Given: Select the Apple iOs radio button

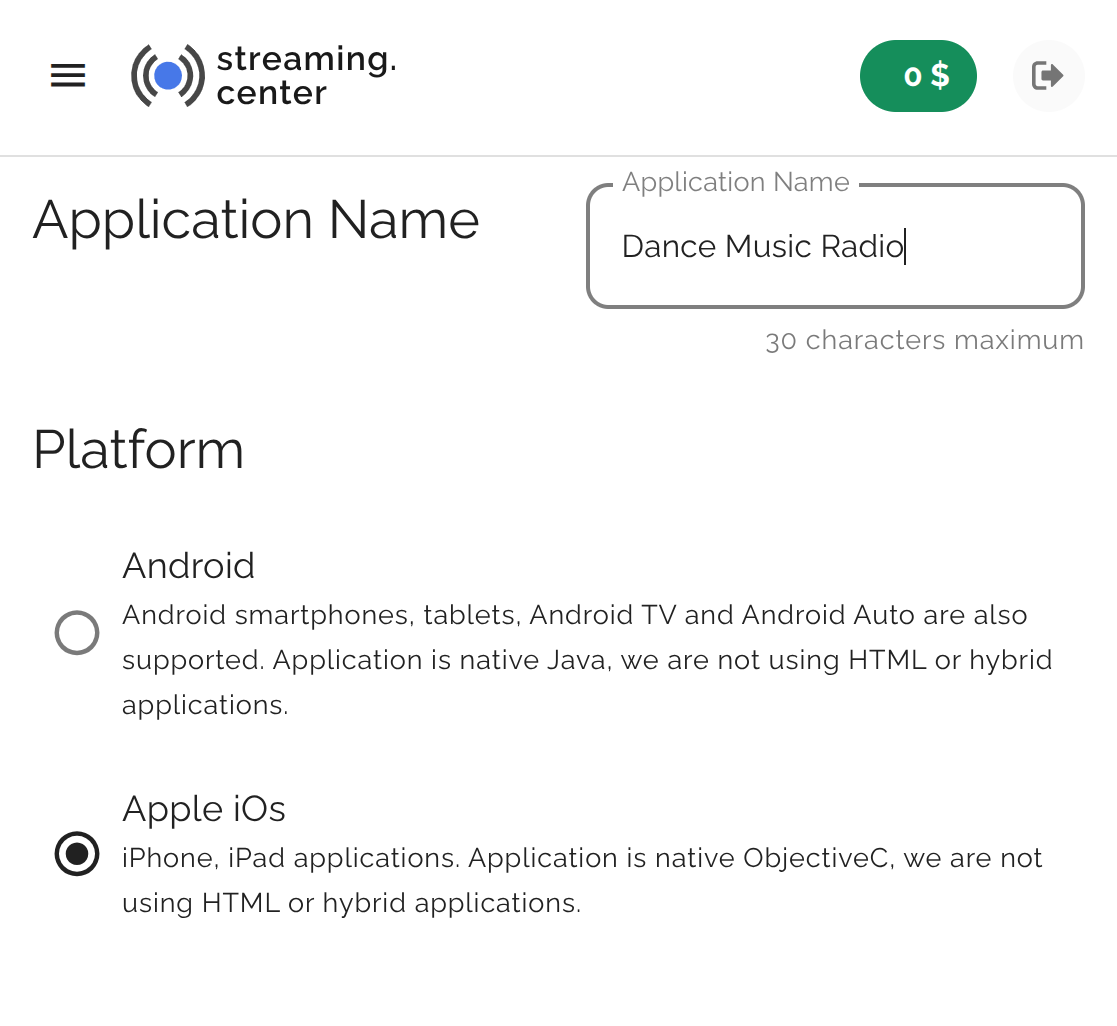Looking at the screenshot, I should [x=77, y=854].
